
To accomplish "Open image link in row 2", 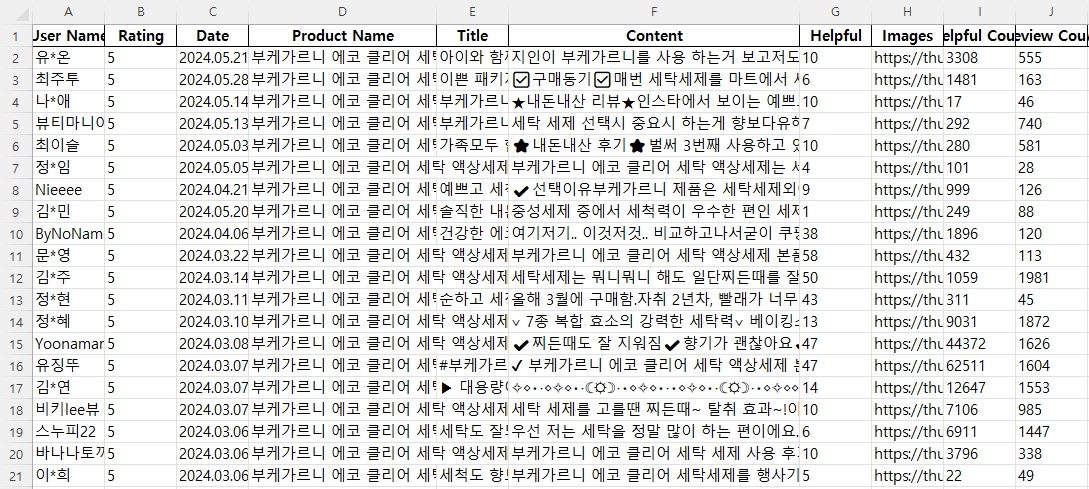I will tap(907, 58).
